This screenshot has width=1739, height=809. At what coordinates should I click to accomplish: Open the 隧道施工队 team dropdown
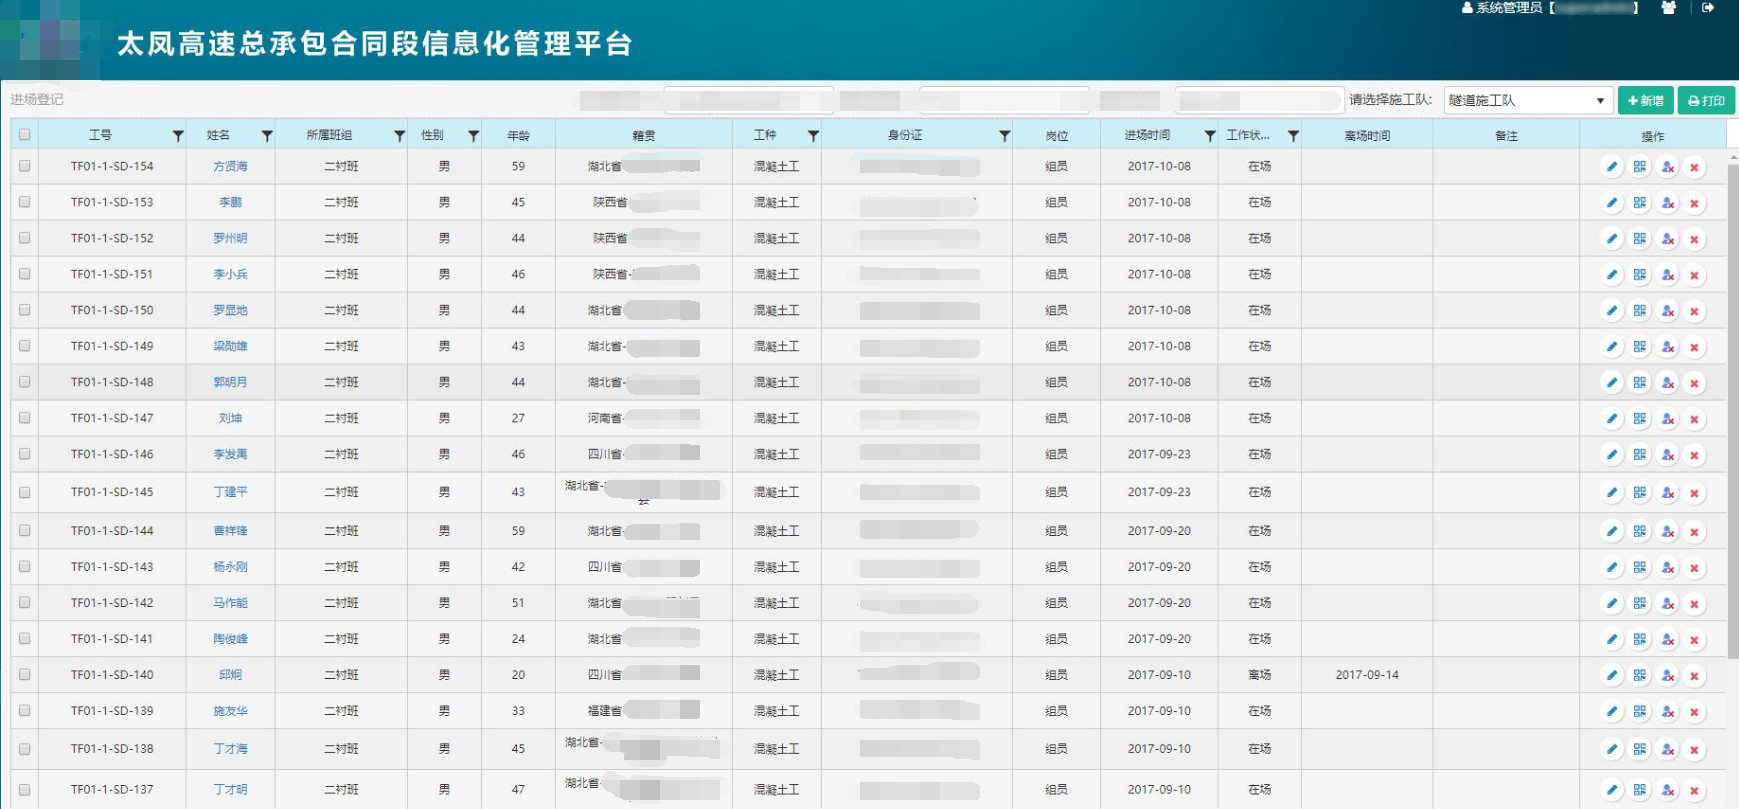coord(1527,100)
